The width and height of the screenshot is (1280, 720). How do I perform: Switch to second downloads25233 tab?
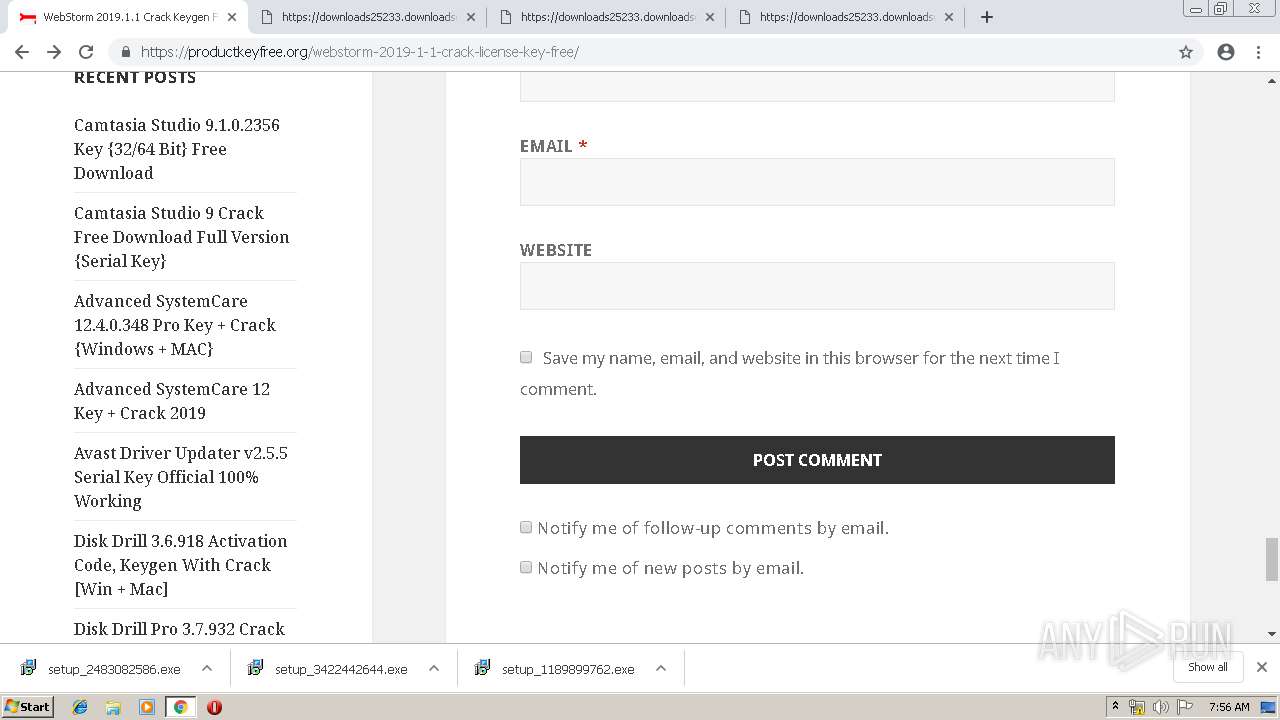point(365,17)
